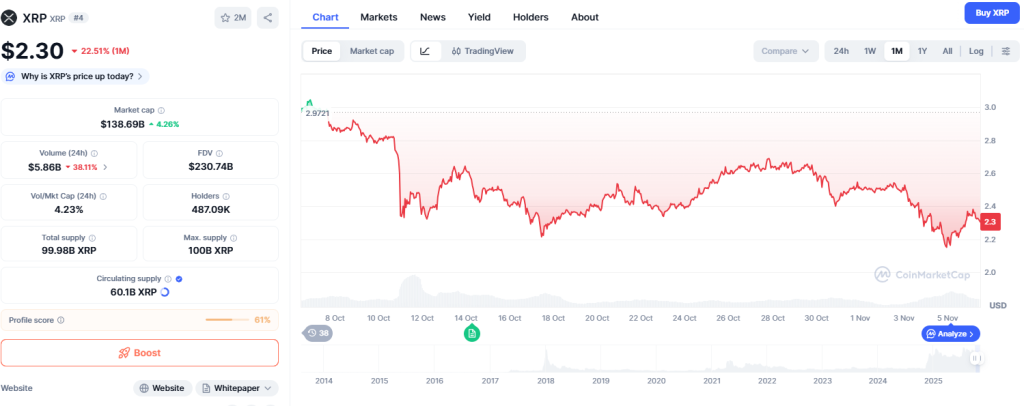Image resolution: width=1024 pixels, height=406 pixels.
Task: Switch chart to Market cap view
Action: 371,51
